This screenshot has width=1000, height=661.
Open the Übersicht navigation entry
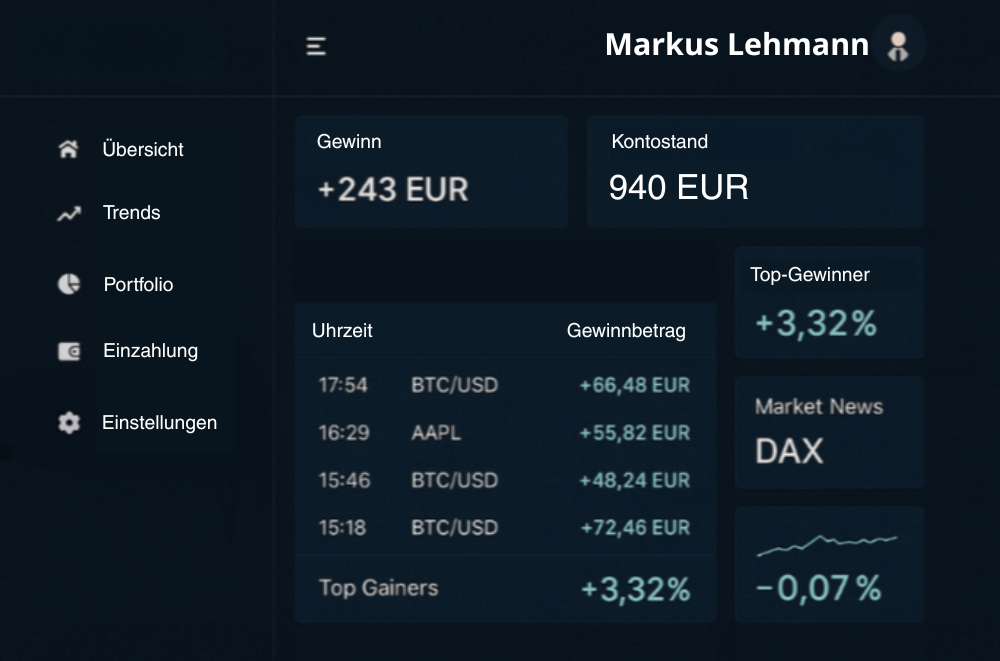pos(141,149)
